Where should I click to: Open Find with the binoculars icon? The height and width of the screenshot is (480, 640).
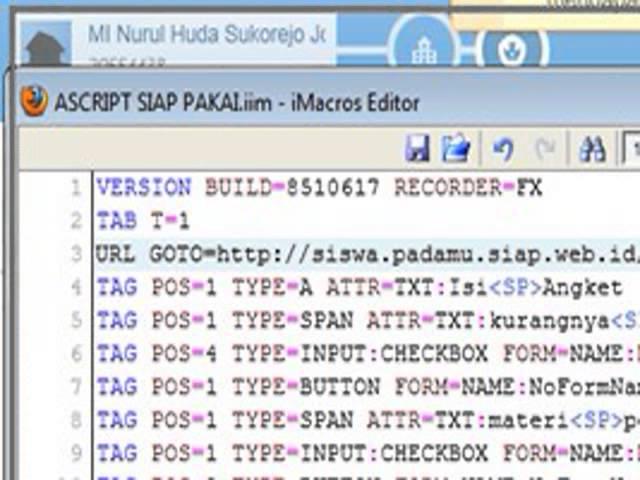click(592, 148)
